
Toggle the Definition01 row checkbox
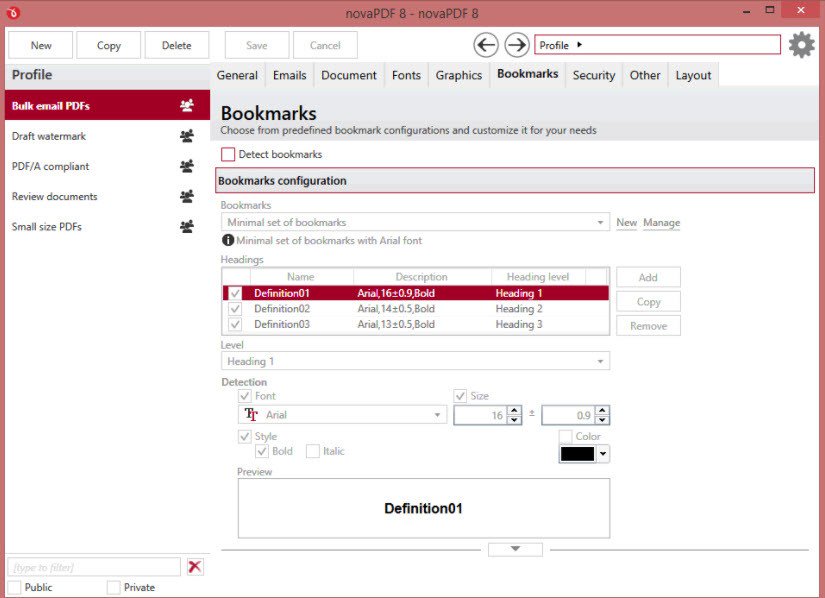click(235, 293)
